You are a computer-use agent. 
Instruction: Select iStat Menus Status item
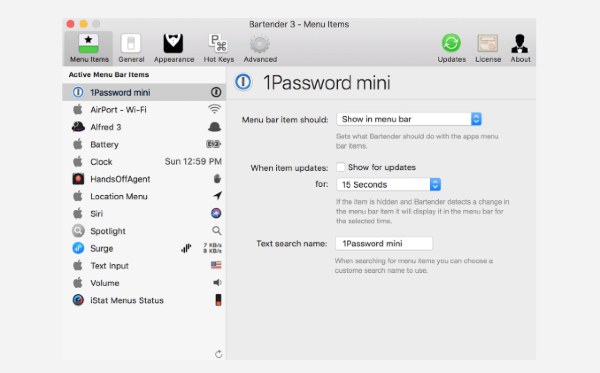pyautogui.click(x=144, y=300)
